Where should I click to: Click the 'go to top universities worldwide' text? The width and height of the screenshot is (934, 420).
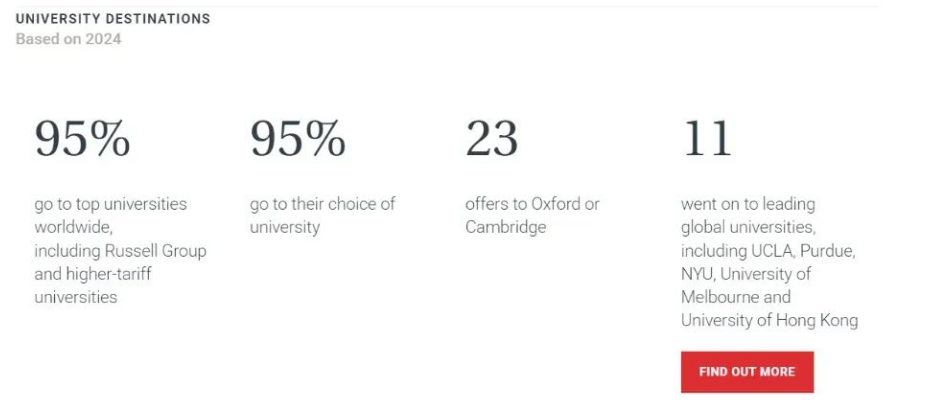pos(111,216)
